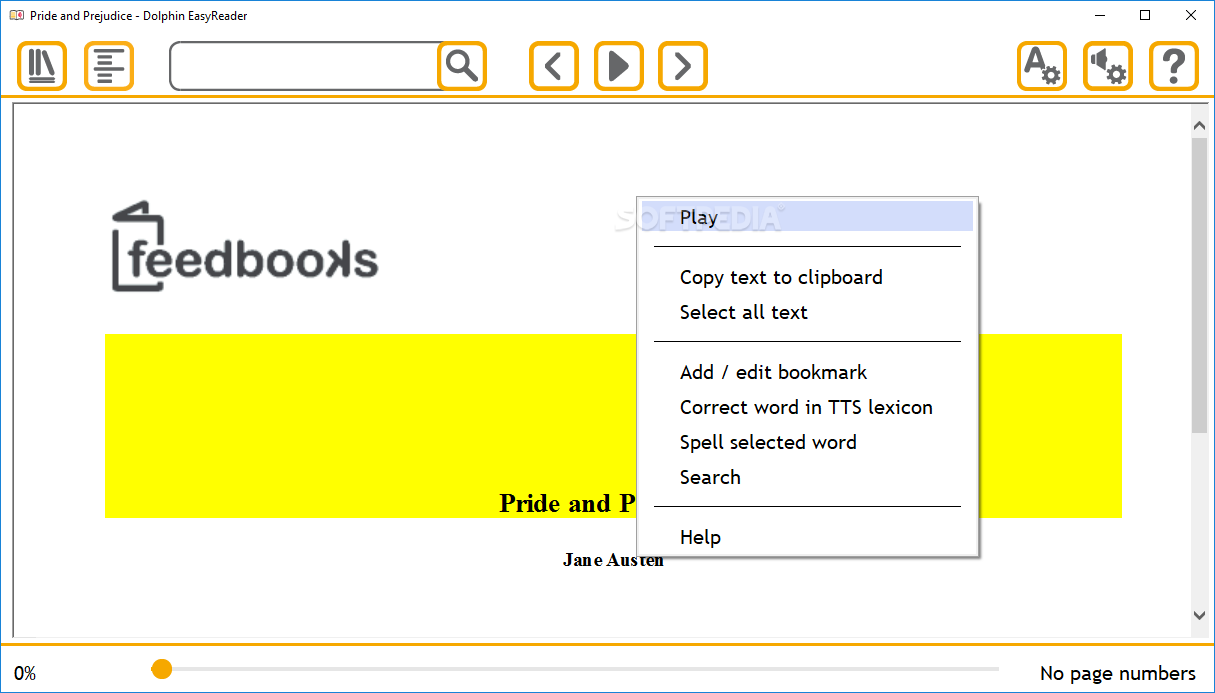Click the Jane Austen author text
This screenshot has width=1215, height=693.
[x=613, y=560]
